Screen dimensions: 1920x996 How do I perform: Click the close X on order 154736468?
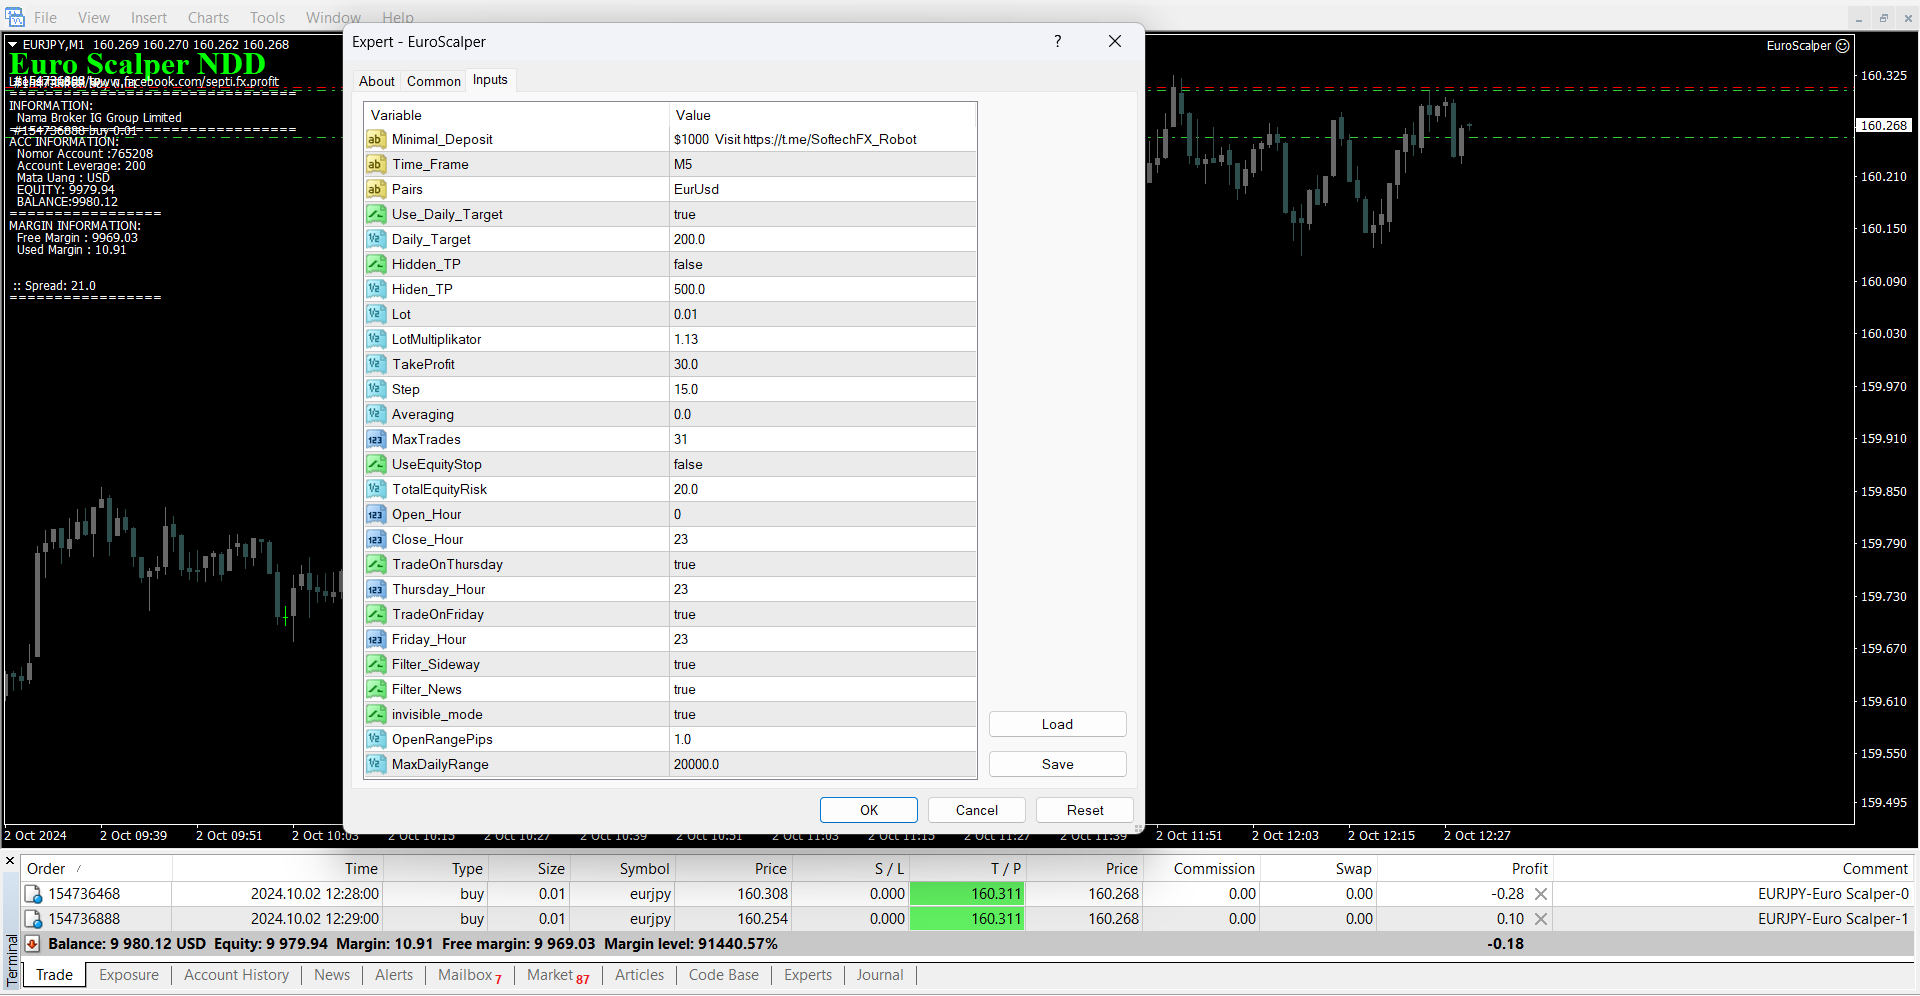[1541, 894]
